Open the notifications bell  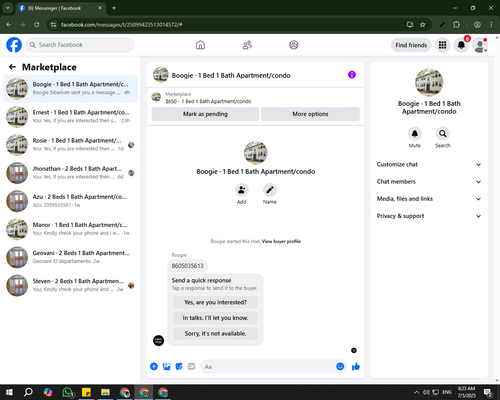tap(461, 45)
